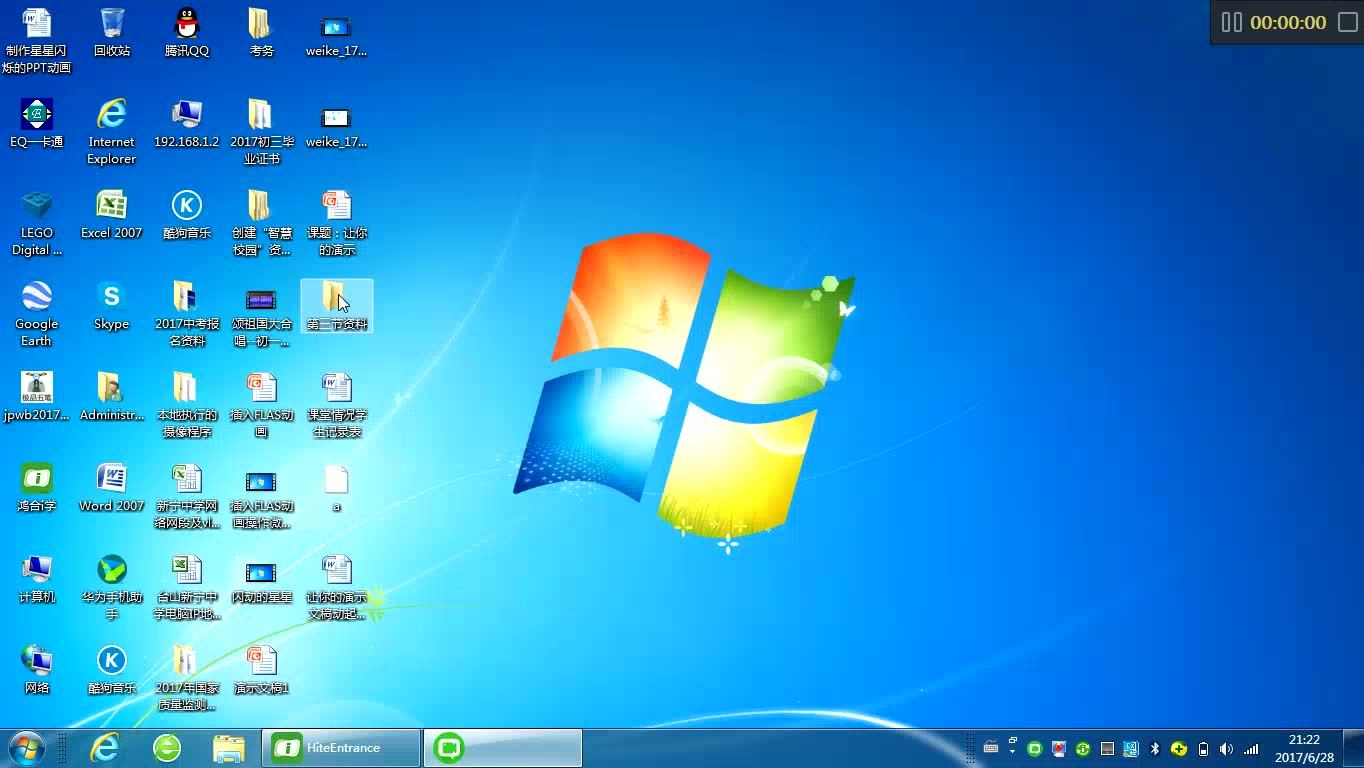The width and height of the screenshot is (1364, 768).
Task: Check battery status in the tray
Action: tap(1203, 749)
